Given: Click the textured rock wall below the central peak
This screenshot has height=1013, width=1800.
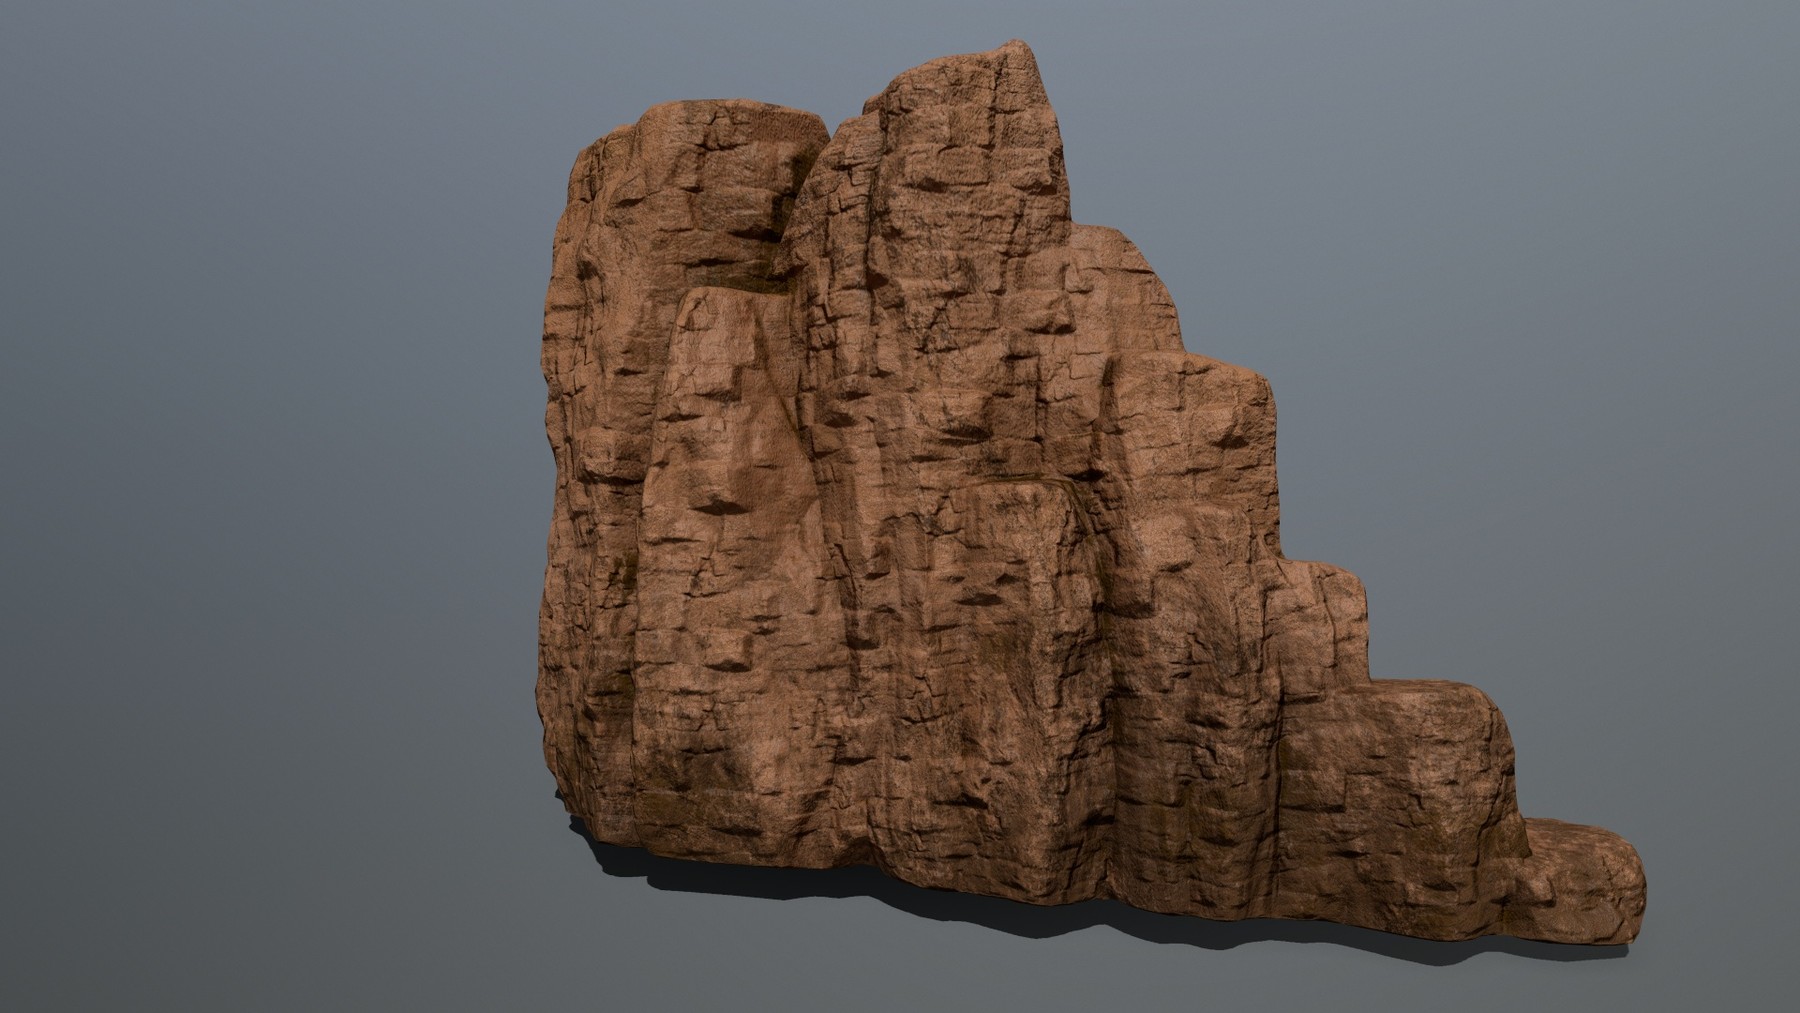Looking at the screenshot, I should pos(980,400).
